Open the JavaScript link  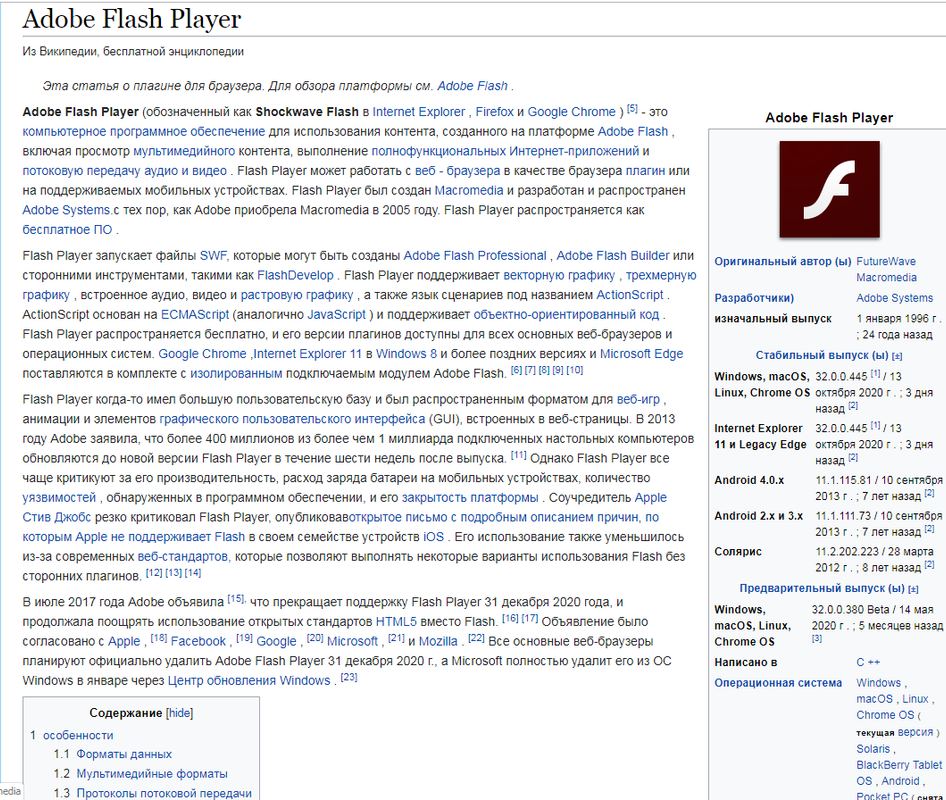[337, 315]
